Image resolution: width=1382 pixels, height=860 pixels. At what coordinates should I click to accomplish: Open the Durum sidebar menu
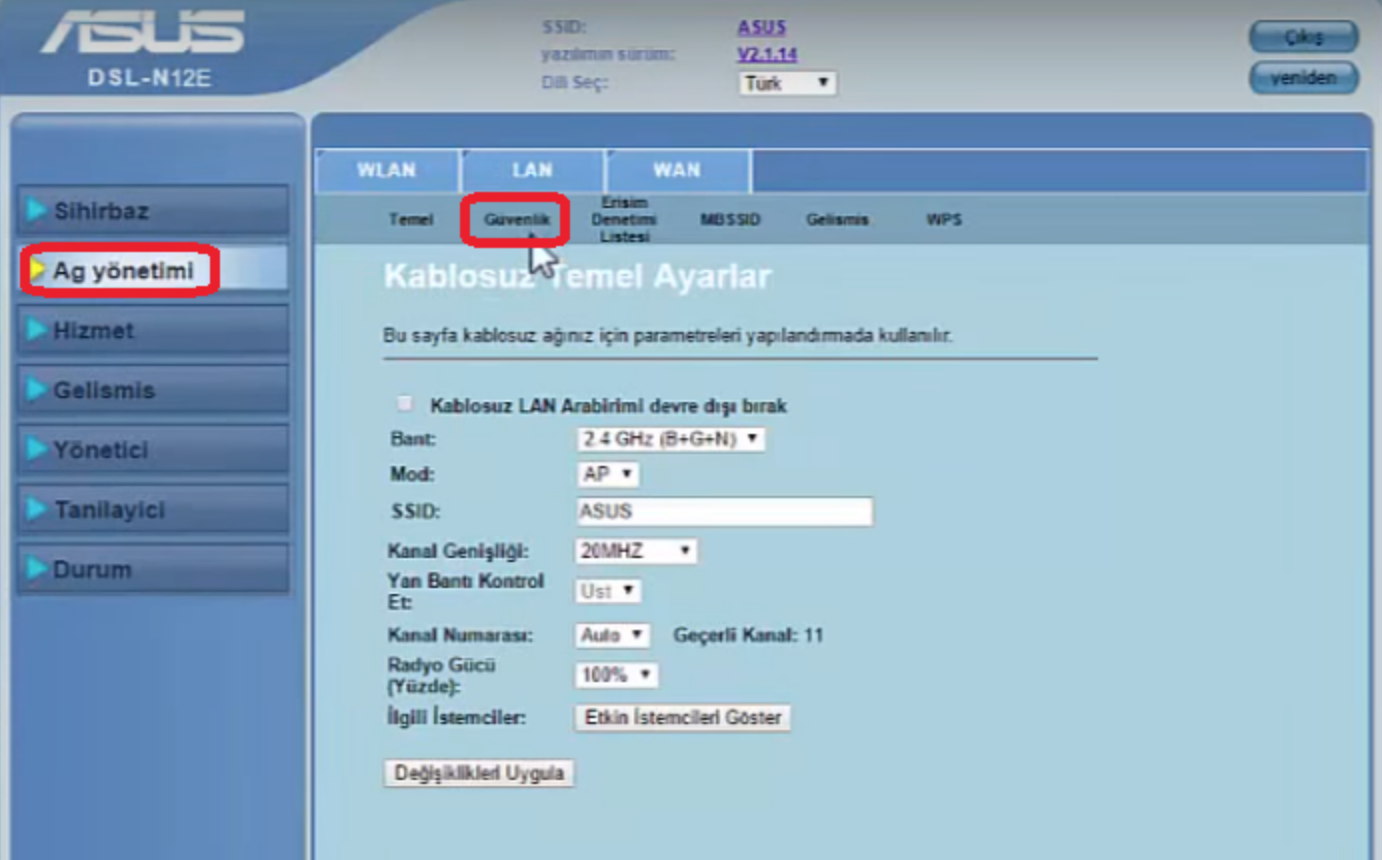[x=154, y=569]
